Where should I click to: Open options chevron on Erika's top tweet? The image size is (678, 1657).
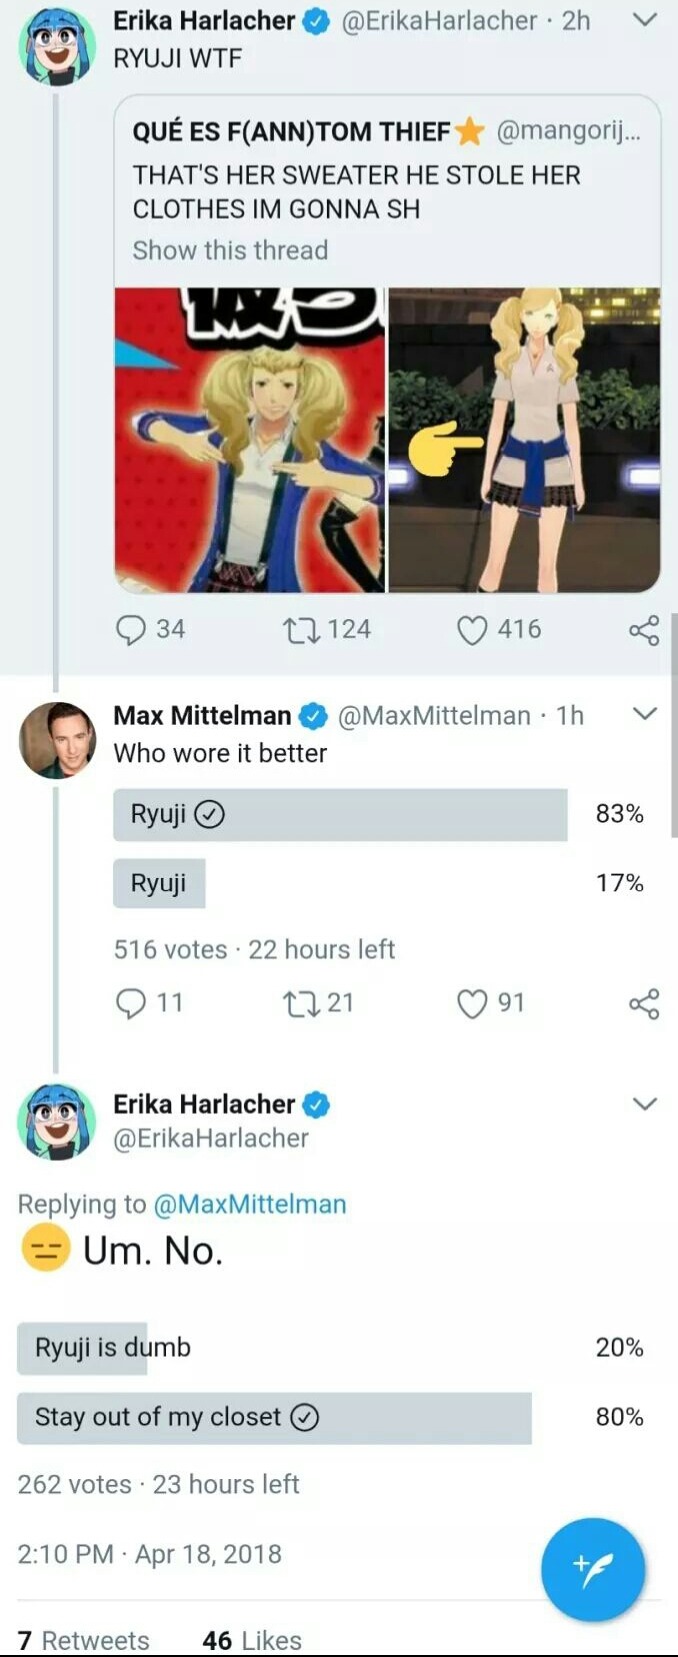(646, 19)
